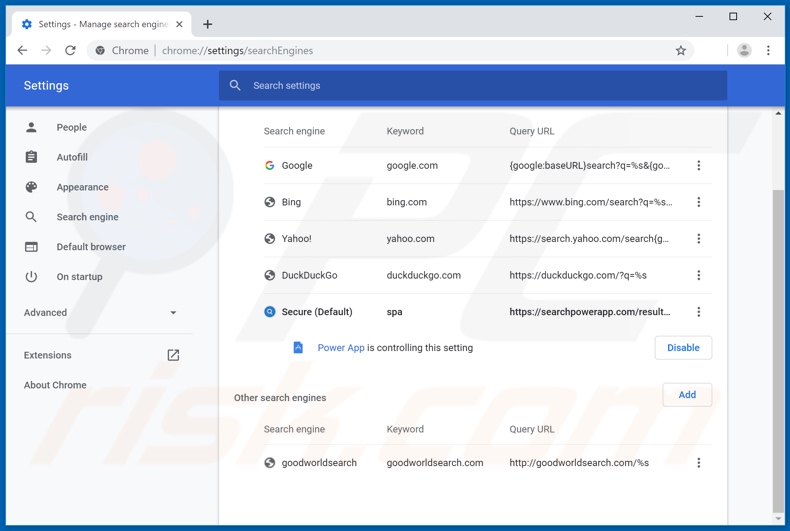Click the page vertical scrollbar thumb
Screen dimensions: 790x531
[x=778, y=350]
